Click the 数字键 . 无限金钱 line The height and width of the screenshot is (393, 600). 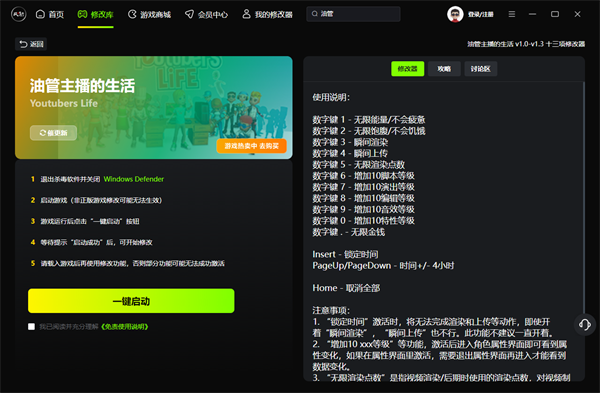point(349,232)
